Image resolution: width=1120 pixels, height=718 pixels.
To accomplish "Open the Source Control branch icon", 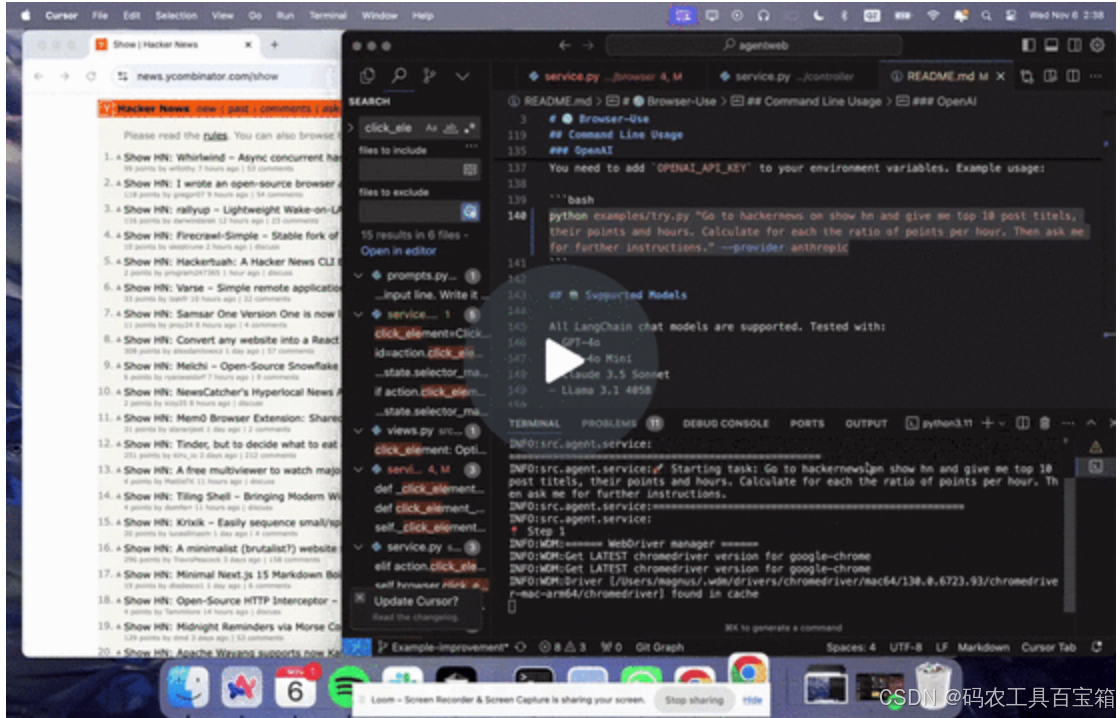I will [429, 76].
